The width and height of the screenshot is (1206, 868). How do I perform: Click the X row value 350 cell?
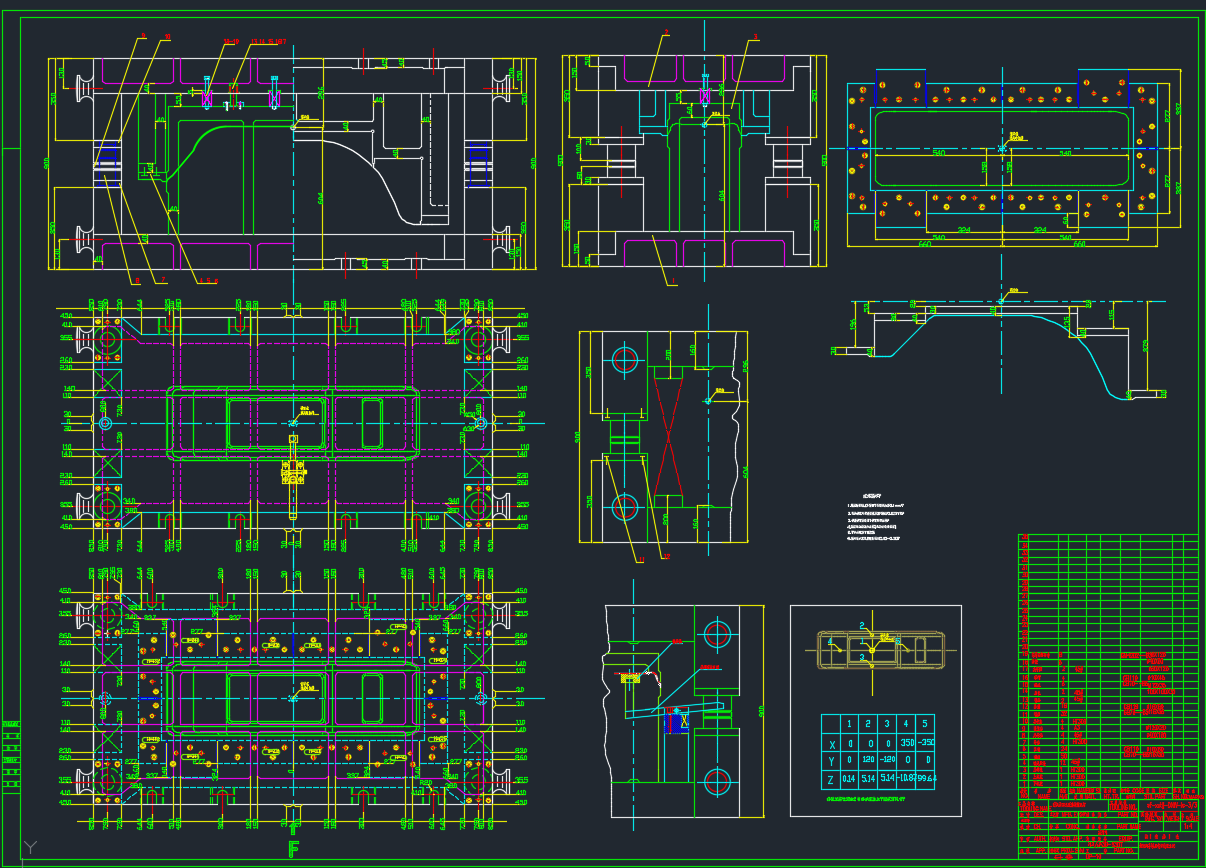coord(905,743)
